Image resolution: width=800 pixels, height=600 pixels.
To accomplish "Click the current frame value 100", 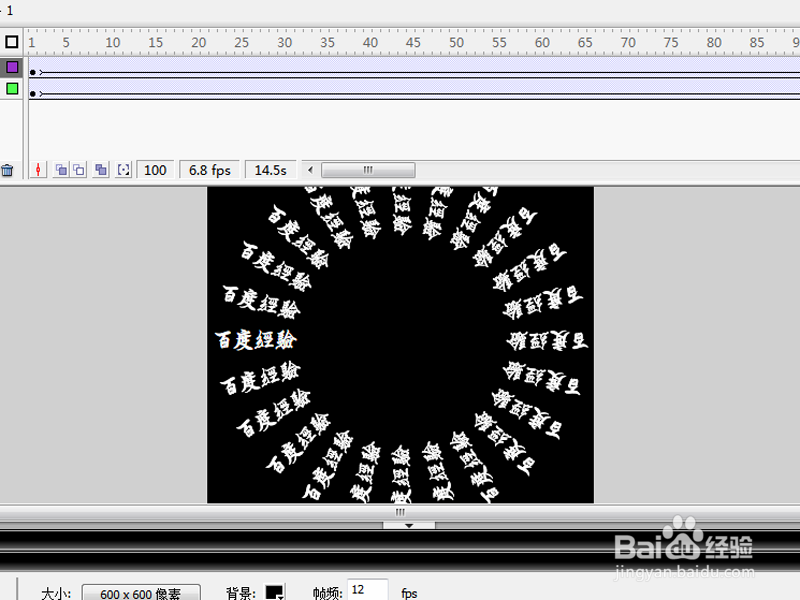I will coord(155,170).
